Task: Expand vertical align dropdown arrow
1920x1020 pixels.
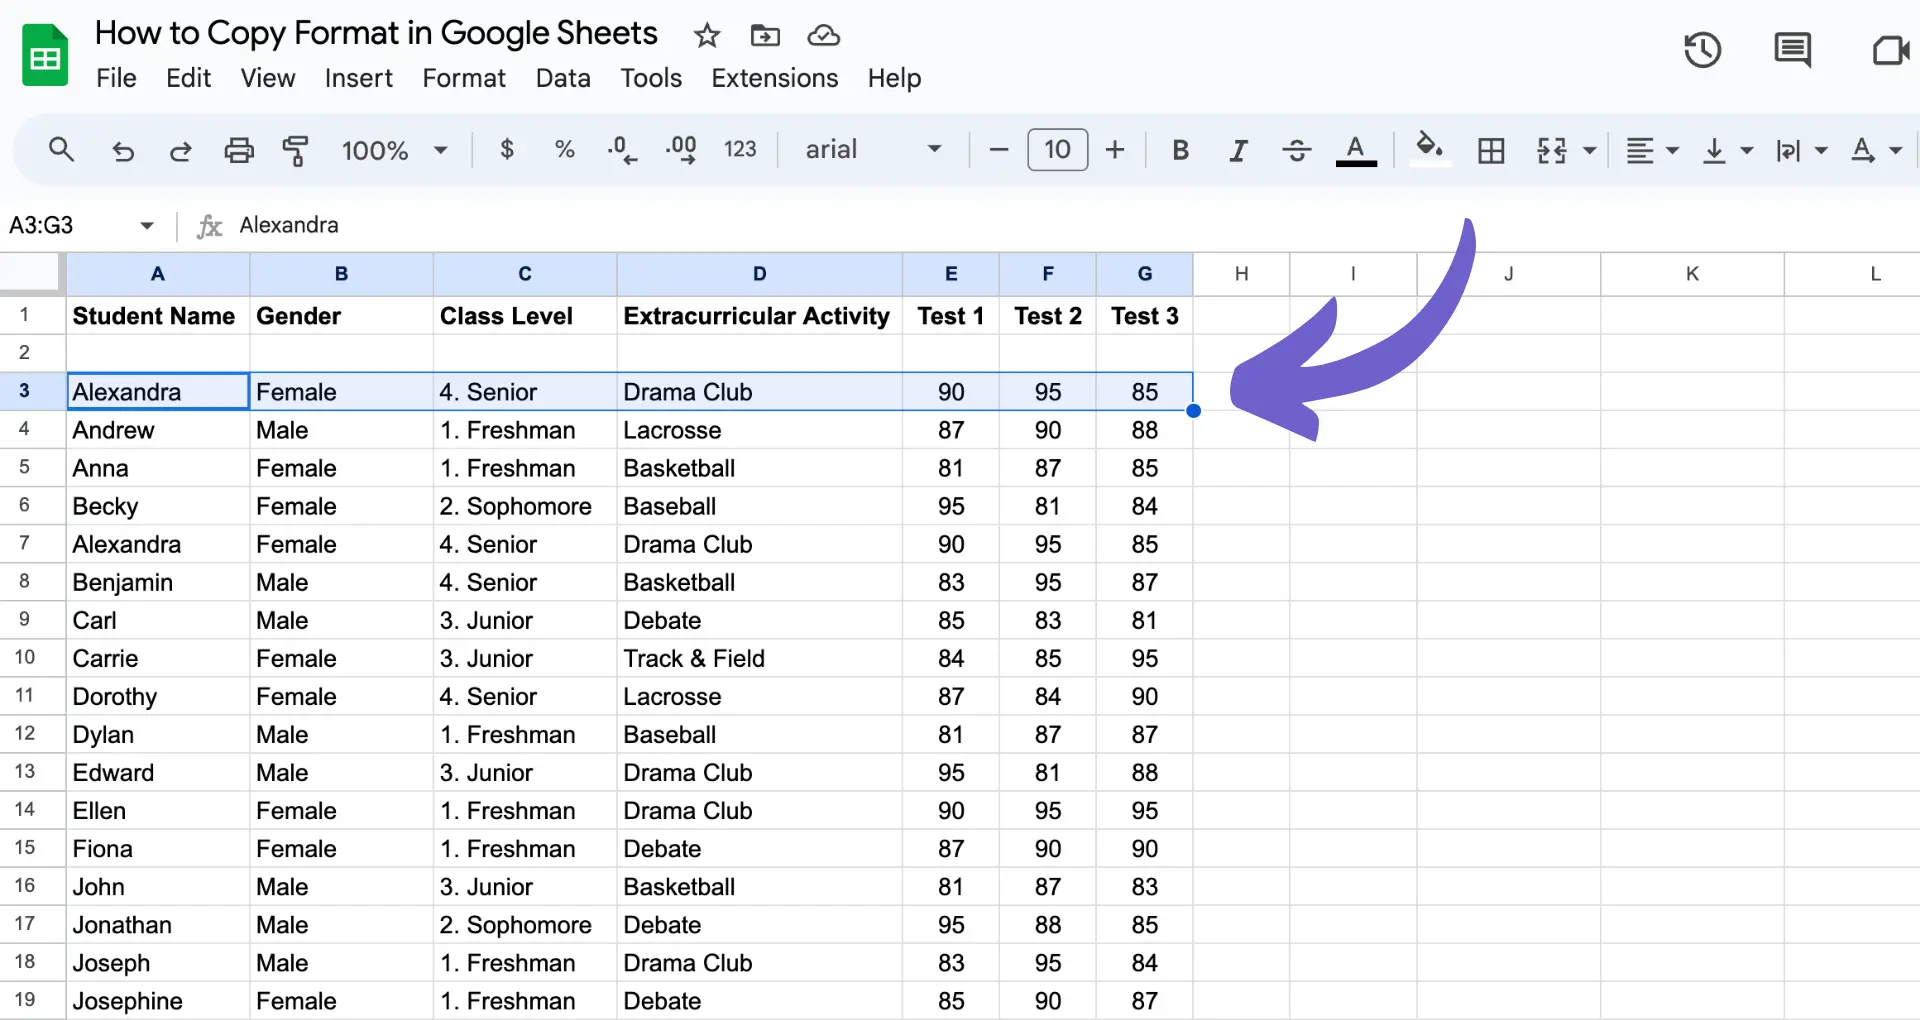Action: [x=1747, y=151]
